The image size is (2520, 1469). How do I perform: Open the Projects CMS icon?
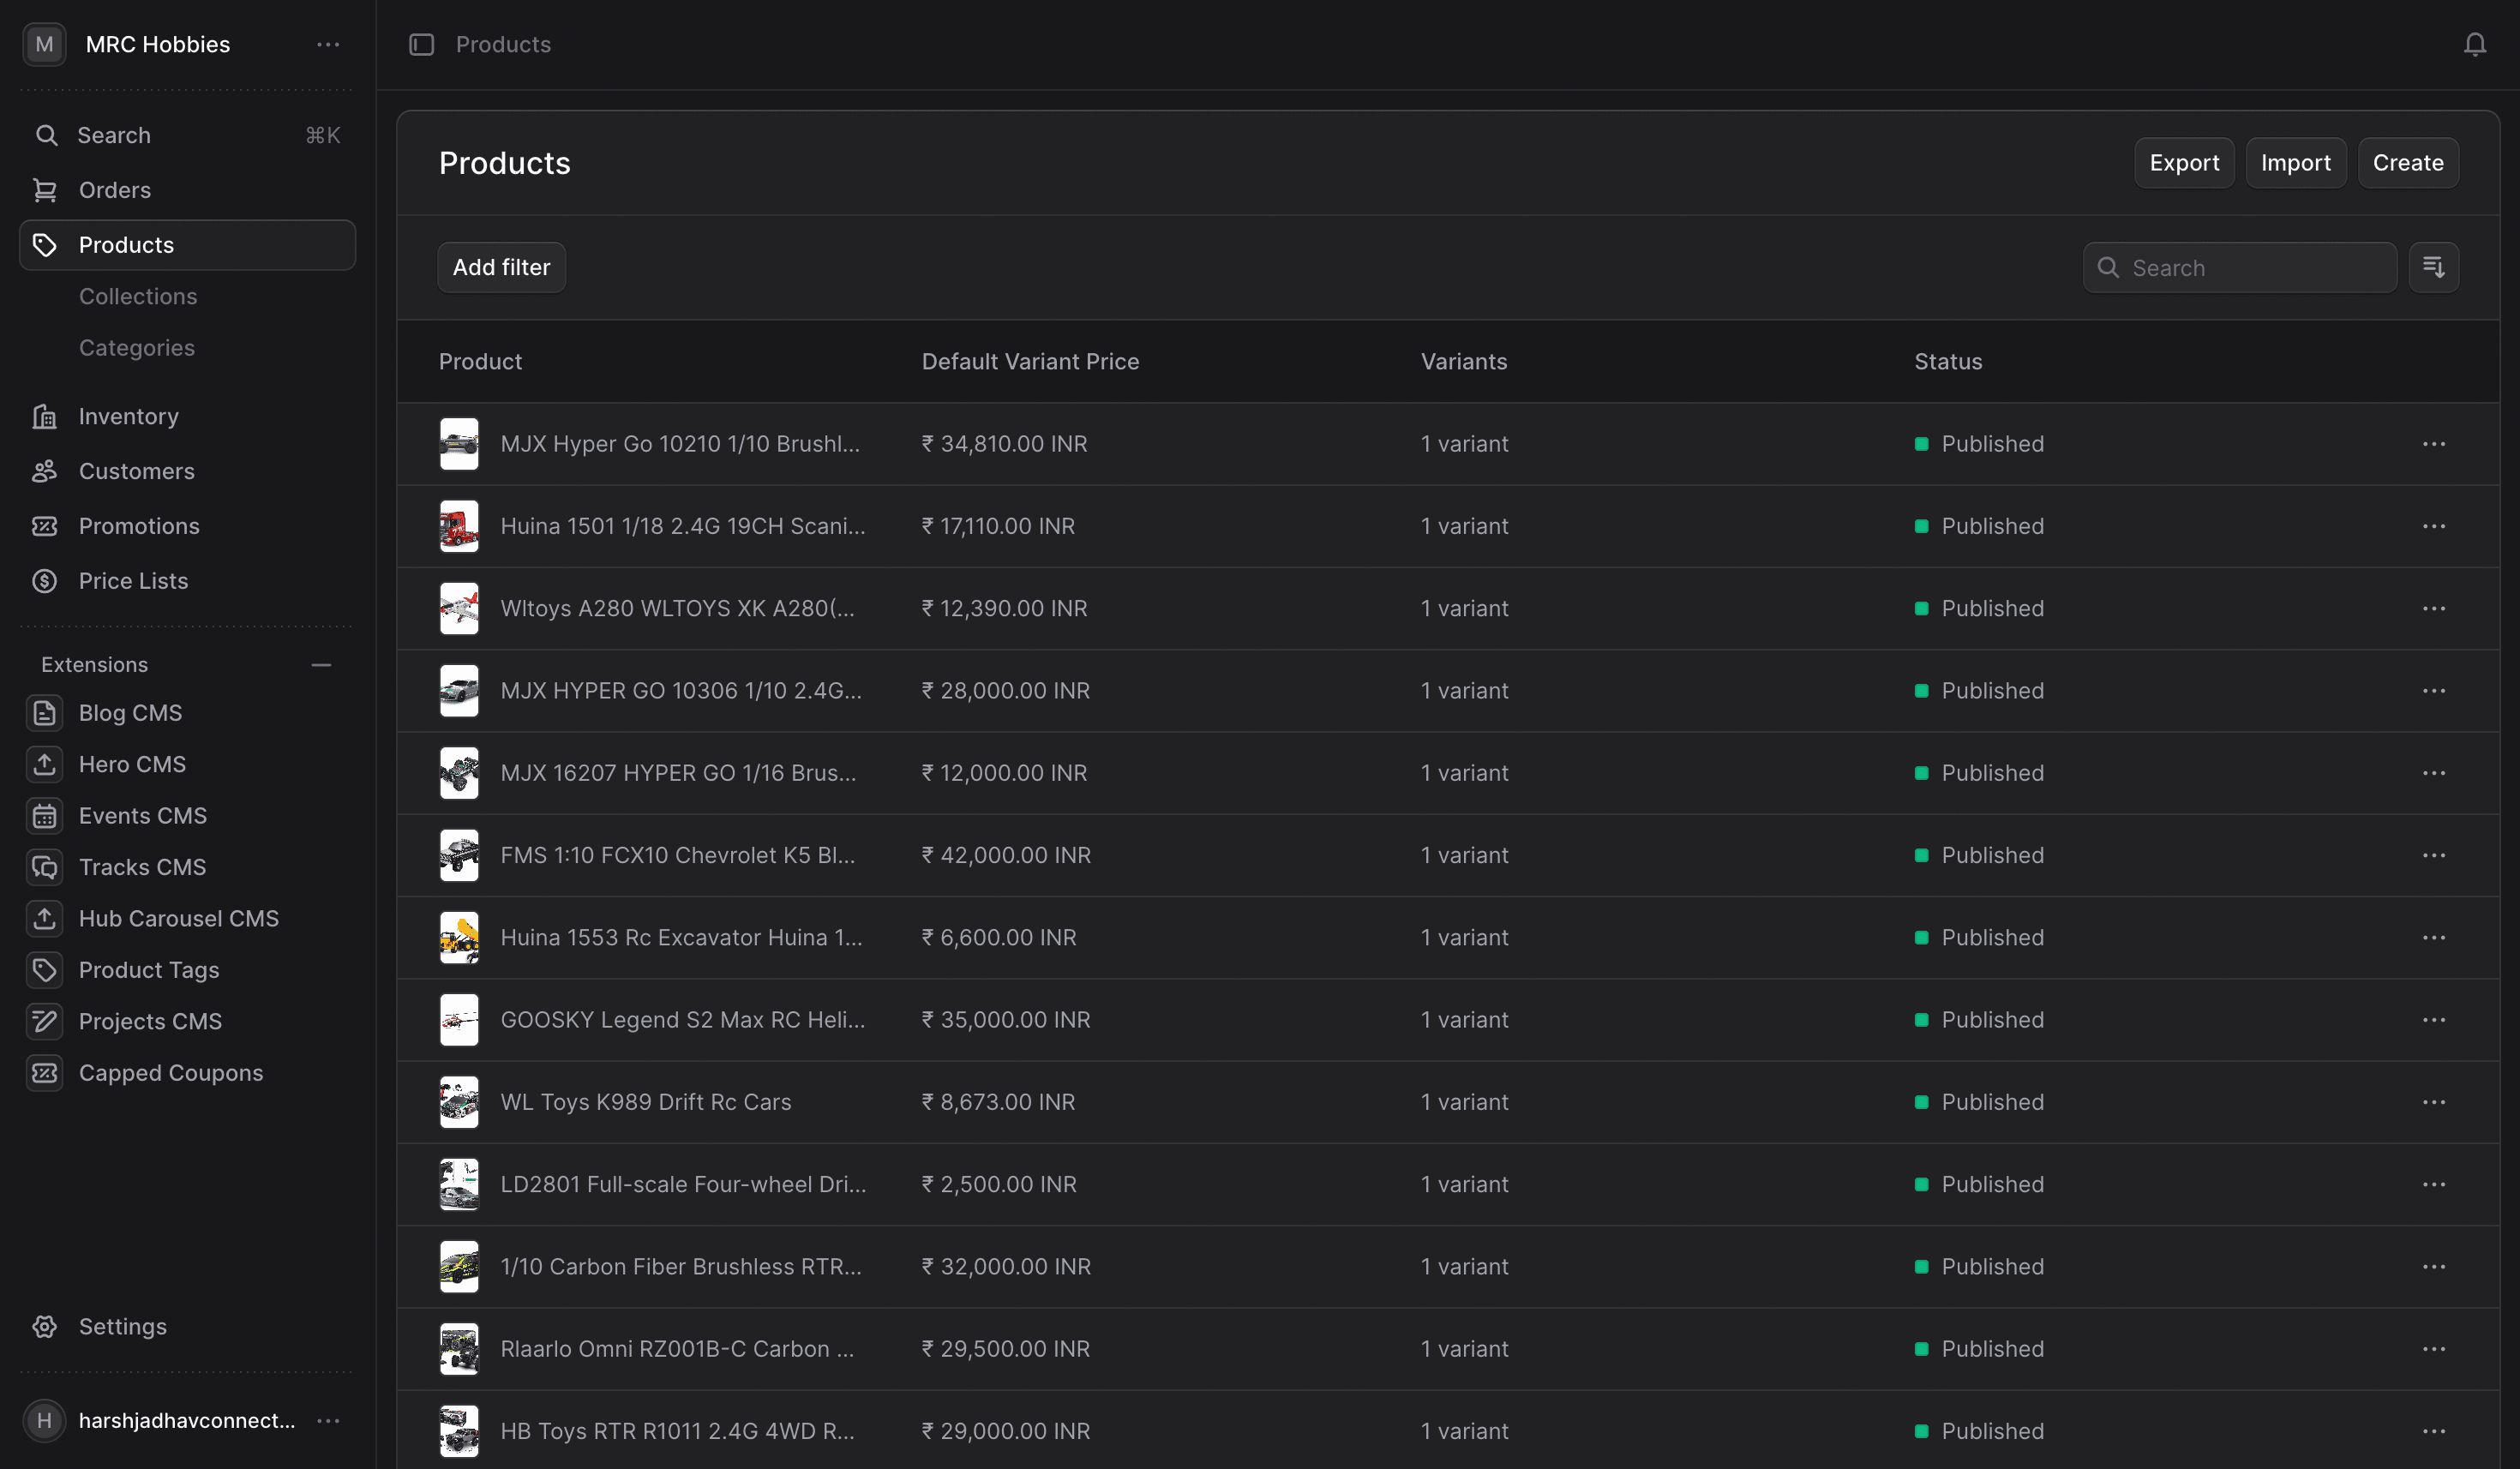44,1021
